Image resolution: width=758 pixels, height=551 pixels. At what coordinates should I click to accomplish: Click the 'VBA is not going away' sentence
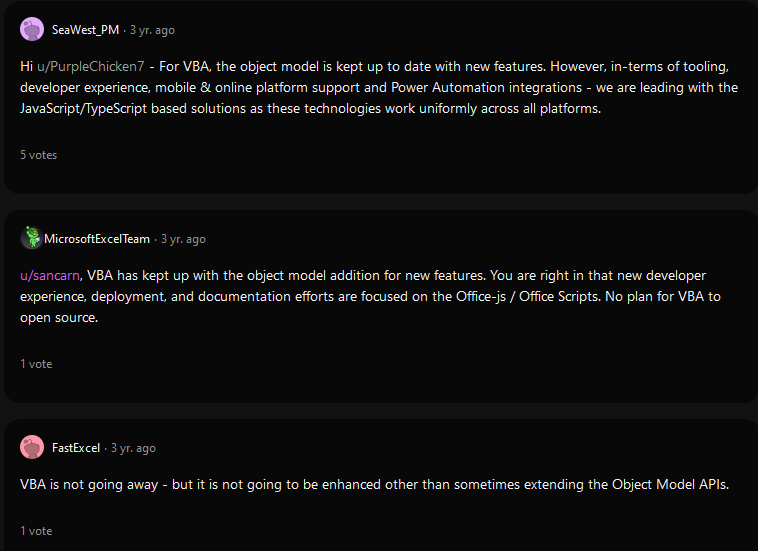click(89, 484)
